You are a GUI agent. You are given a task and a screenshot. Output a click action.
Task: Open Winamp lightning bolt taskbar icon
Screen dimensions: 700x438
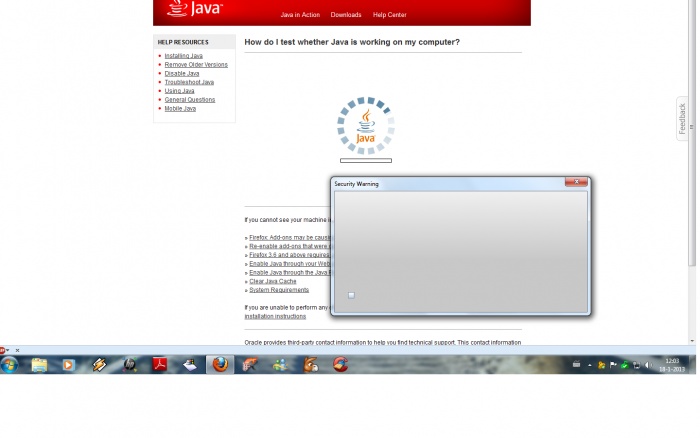[x=99, y=365]
